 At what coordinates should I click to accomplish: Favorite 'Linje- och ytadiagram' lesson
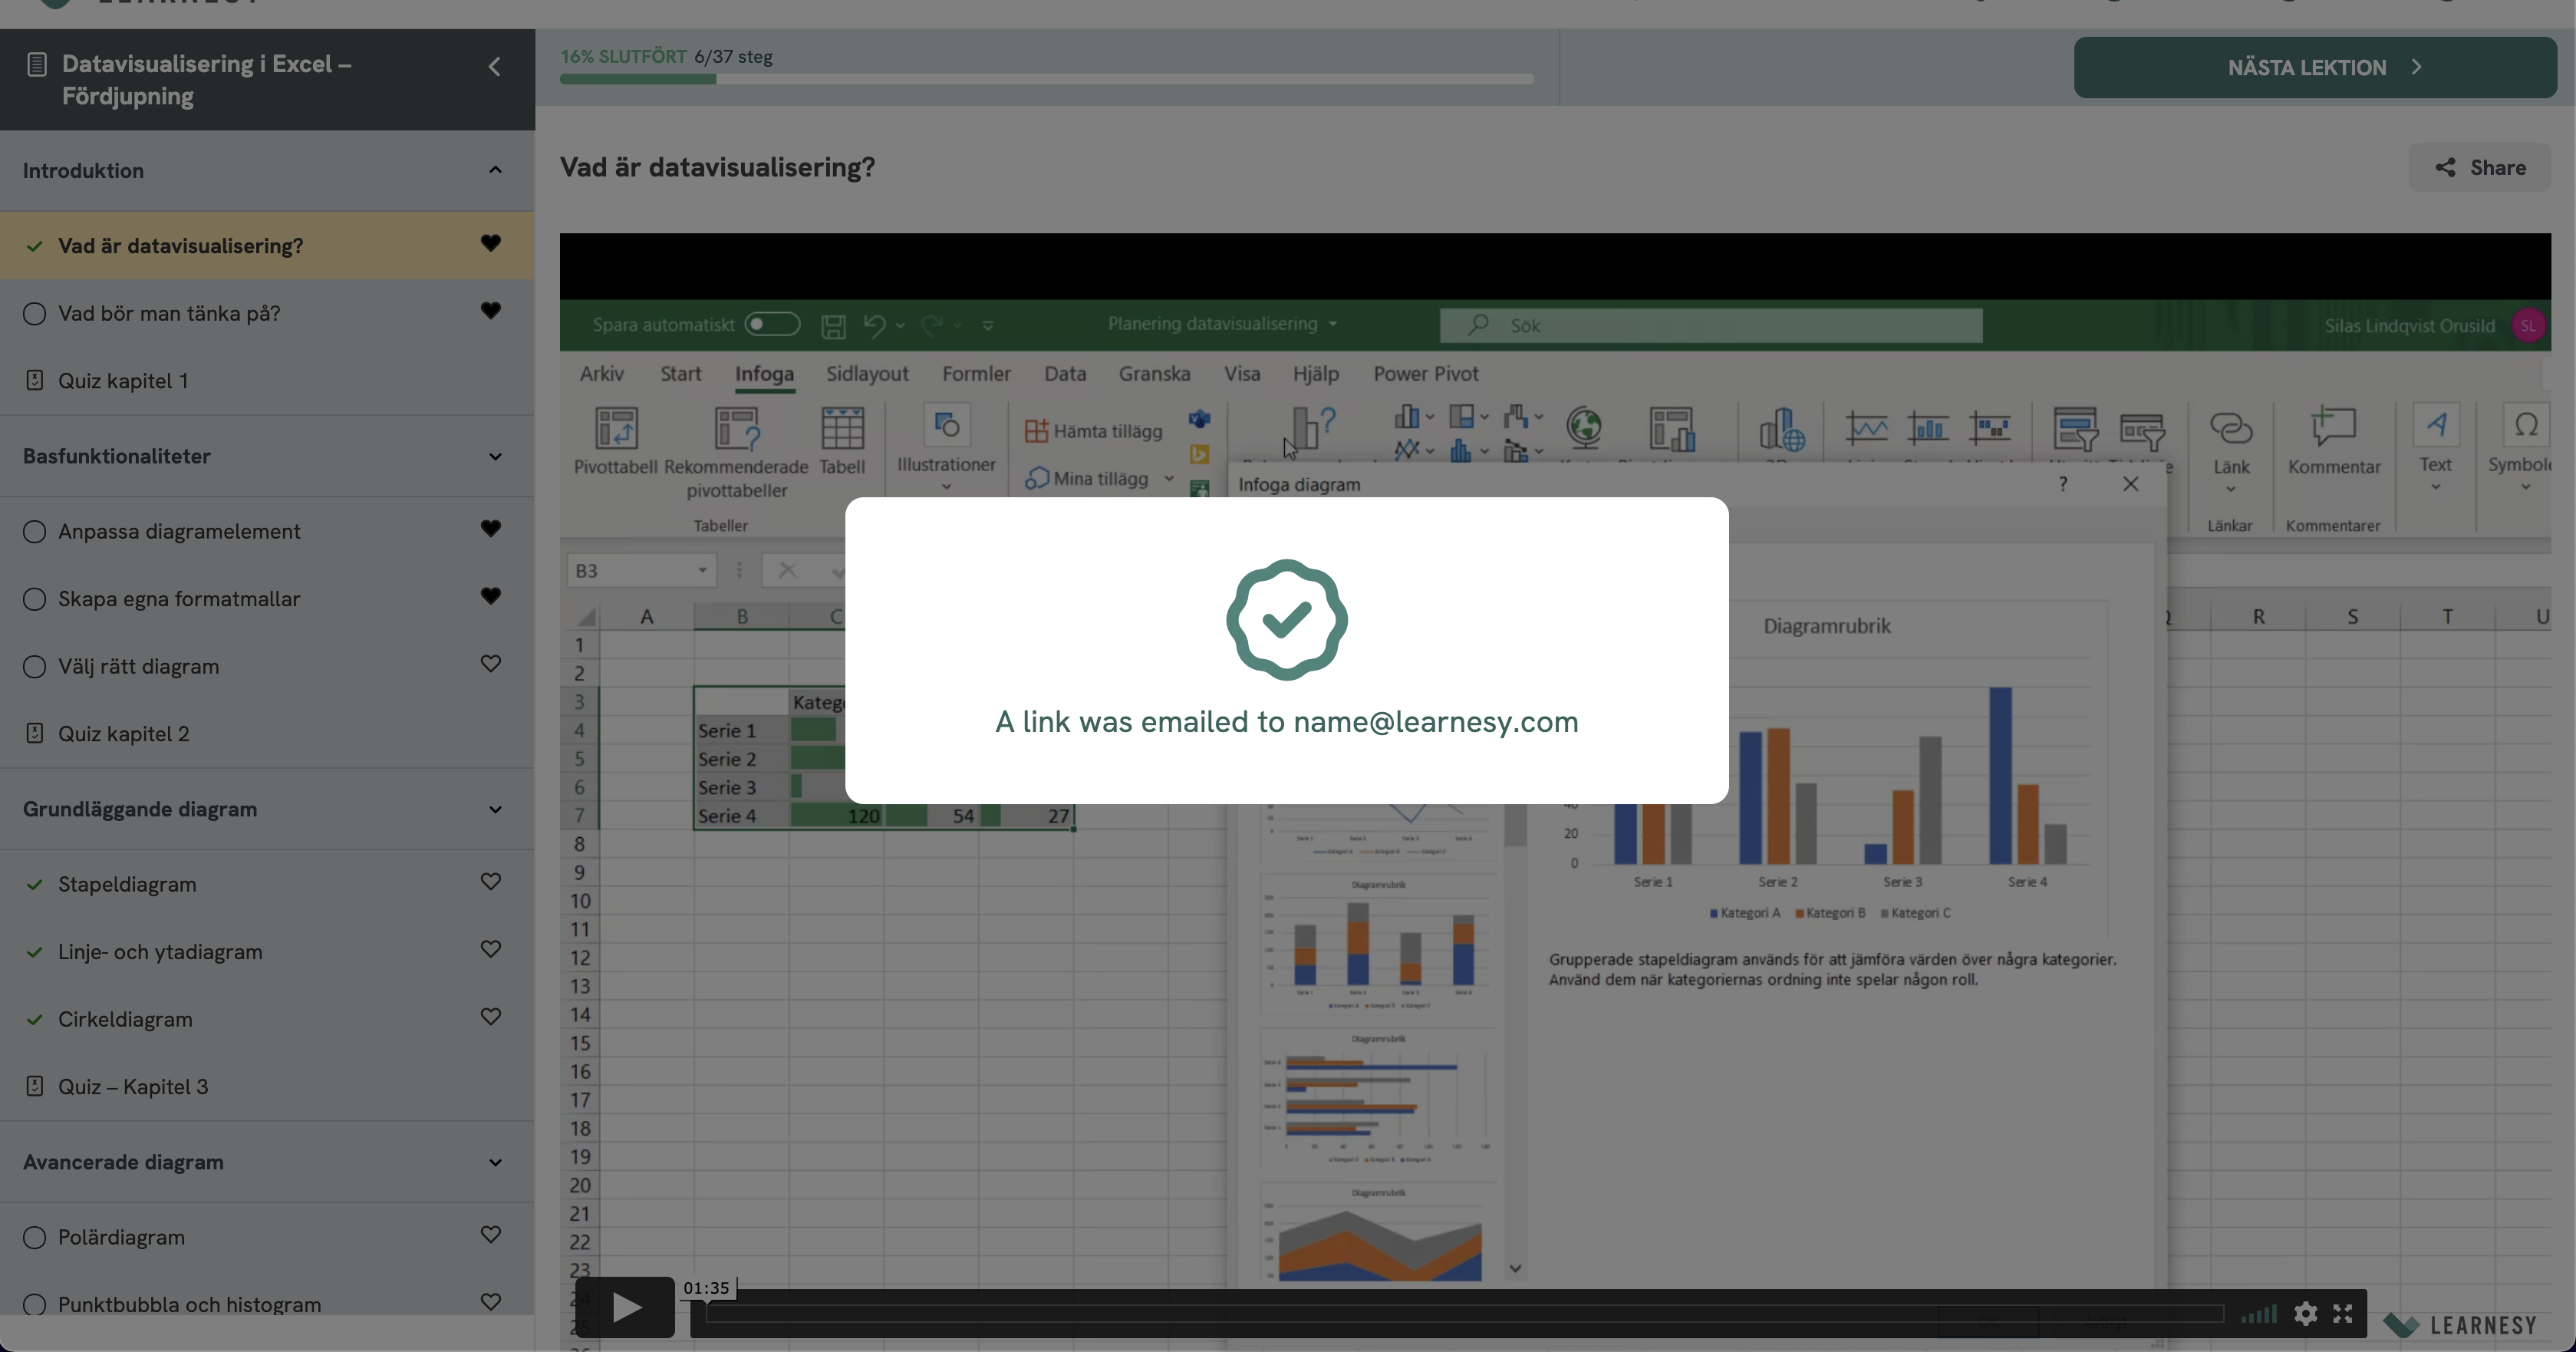click(x=490, y=949)
